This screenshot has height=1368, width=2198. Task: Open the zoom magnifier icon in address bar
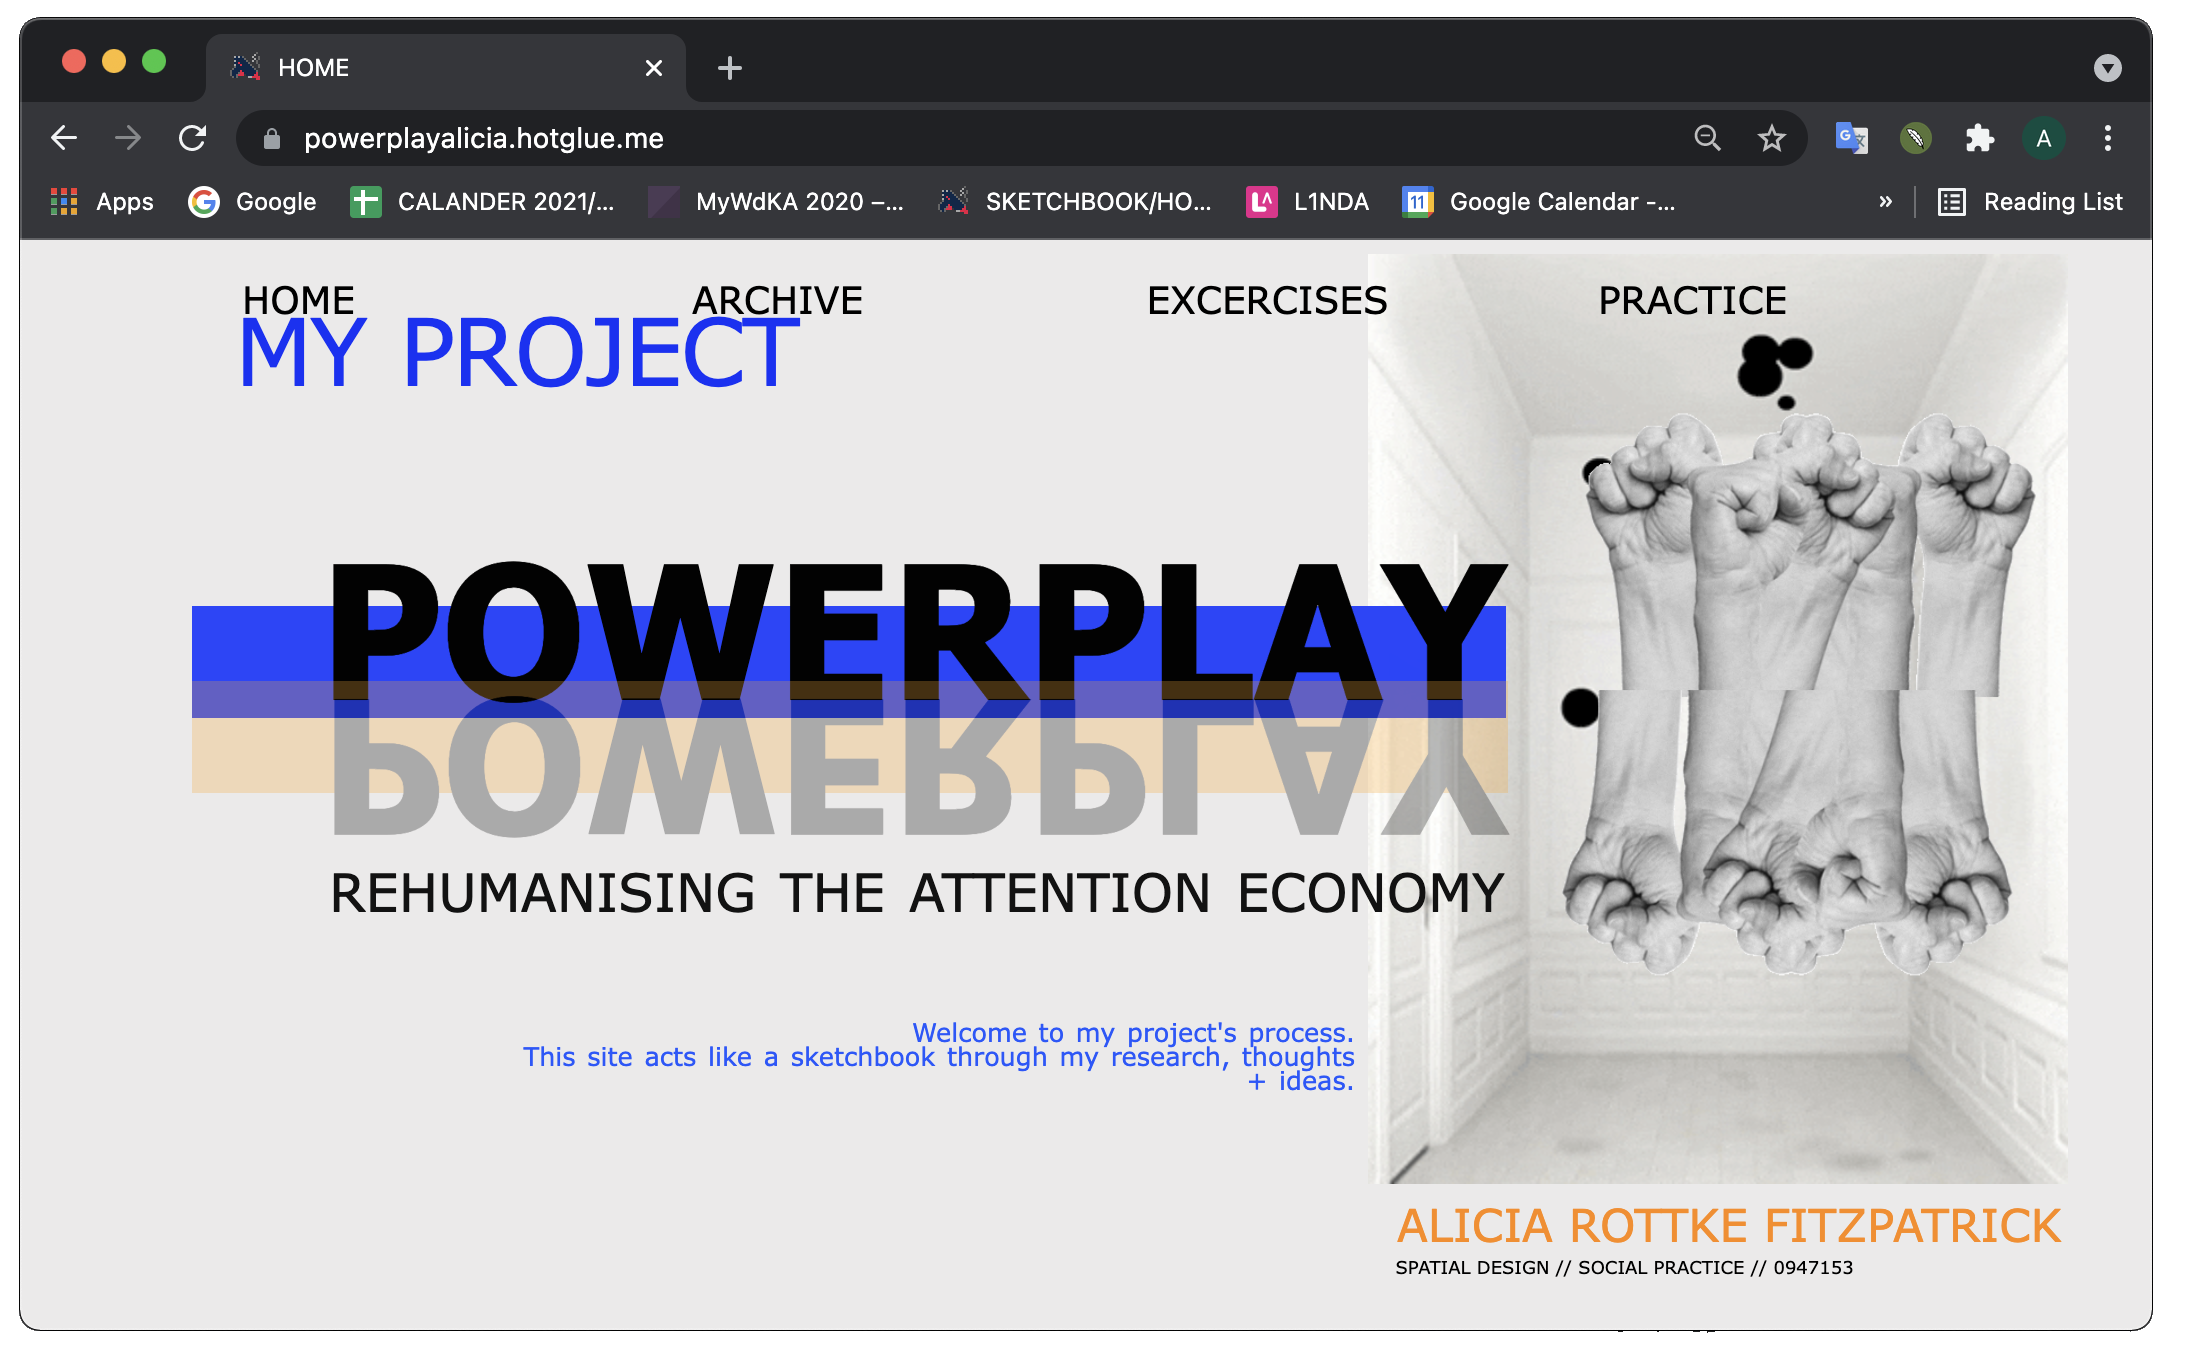click(x=1707, y=138)
